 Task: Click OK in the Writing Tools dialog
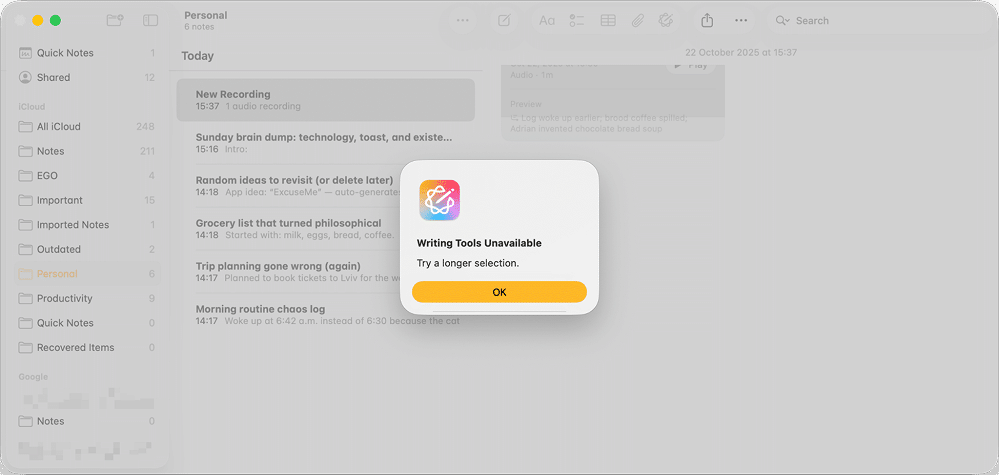[499, 292]
